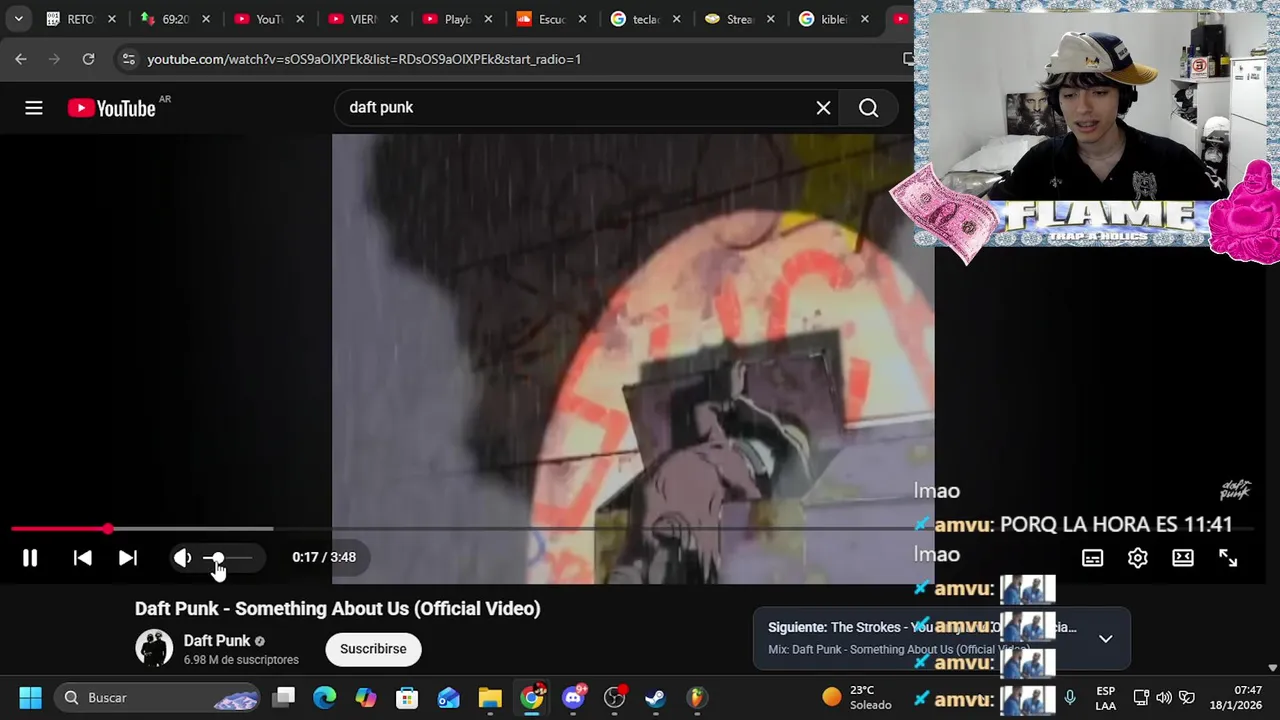Open Discord from the taskbar
Image resolution: width=1280 pixels, height=720 pixels.
pos(573,698)
